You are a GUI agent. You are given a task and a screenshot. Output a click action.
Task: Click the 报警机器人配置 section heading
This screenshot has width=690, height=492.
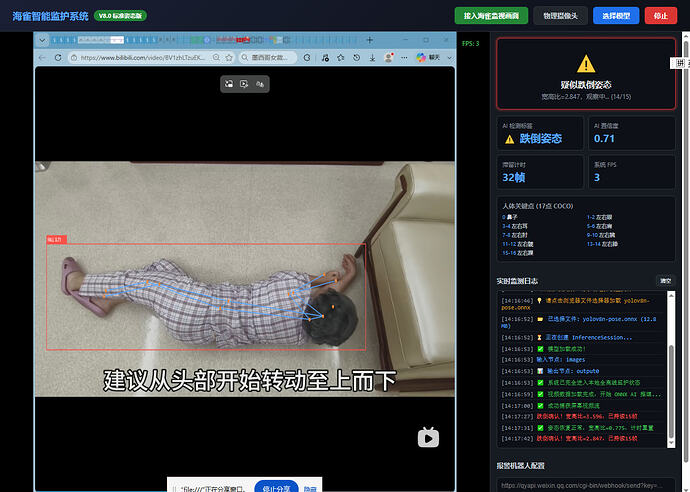click(521, 466)
